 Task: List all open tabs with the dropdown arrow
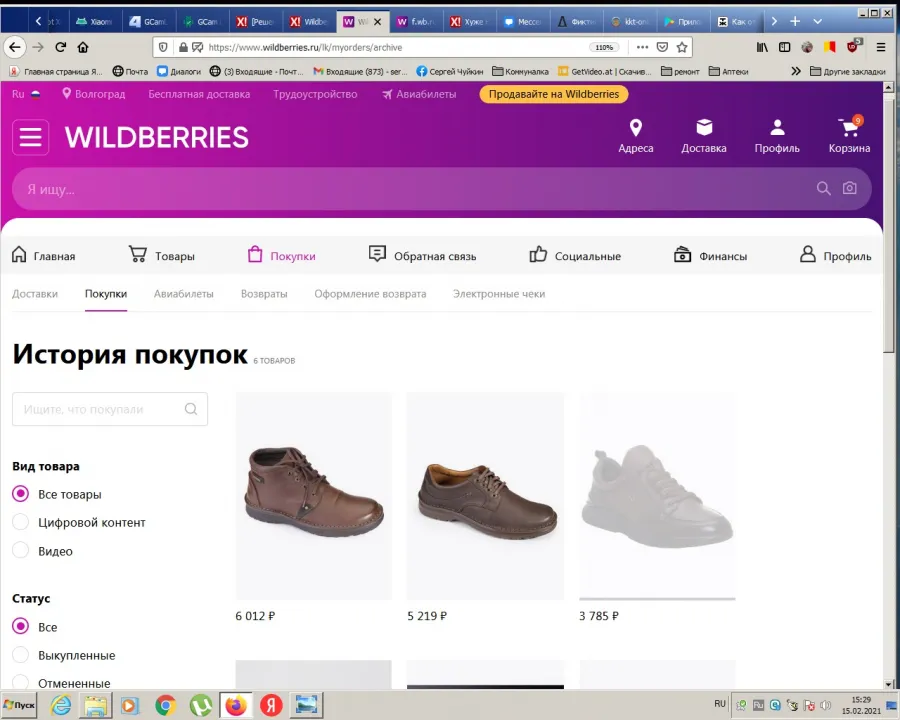coord(817,21)
